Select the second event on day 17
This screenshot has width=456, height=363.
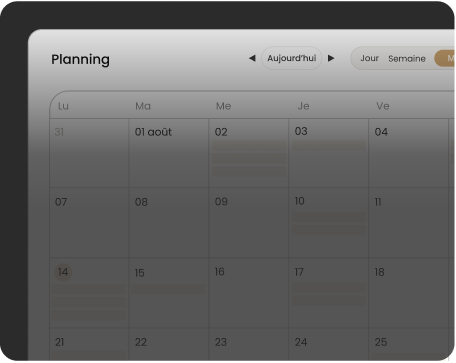[x=329, y=301]
